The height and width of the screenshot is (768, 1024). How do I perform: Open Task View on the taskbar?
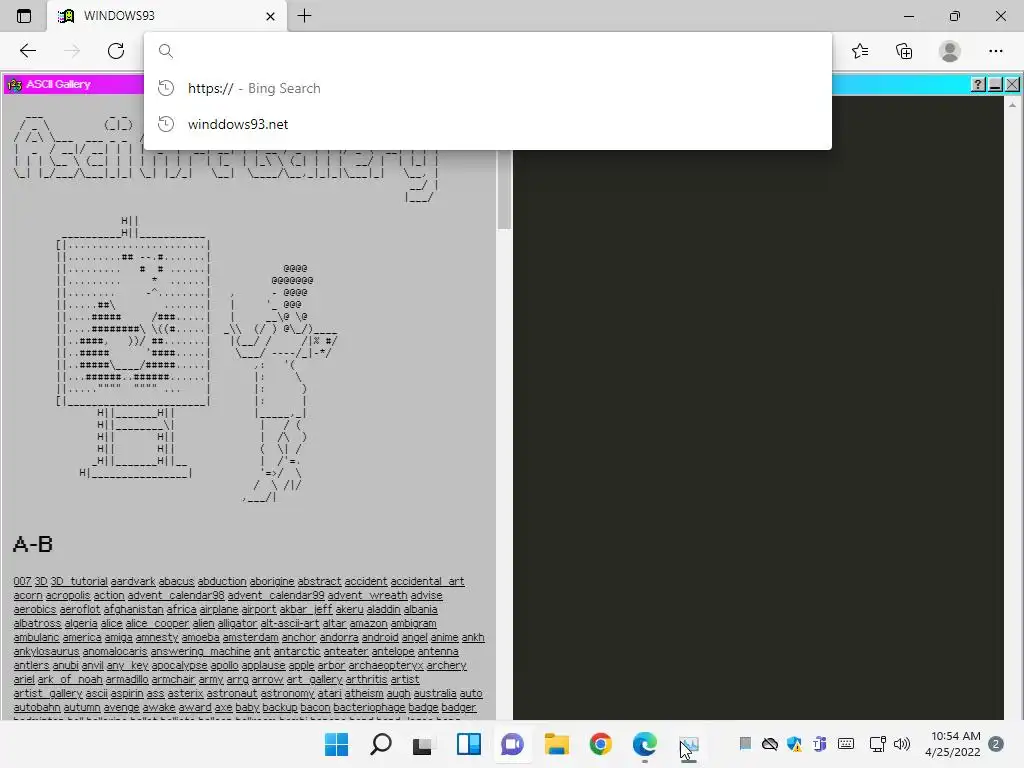(x=424, y=744)
